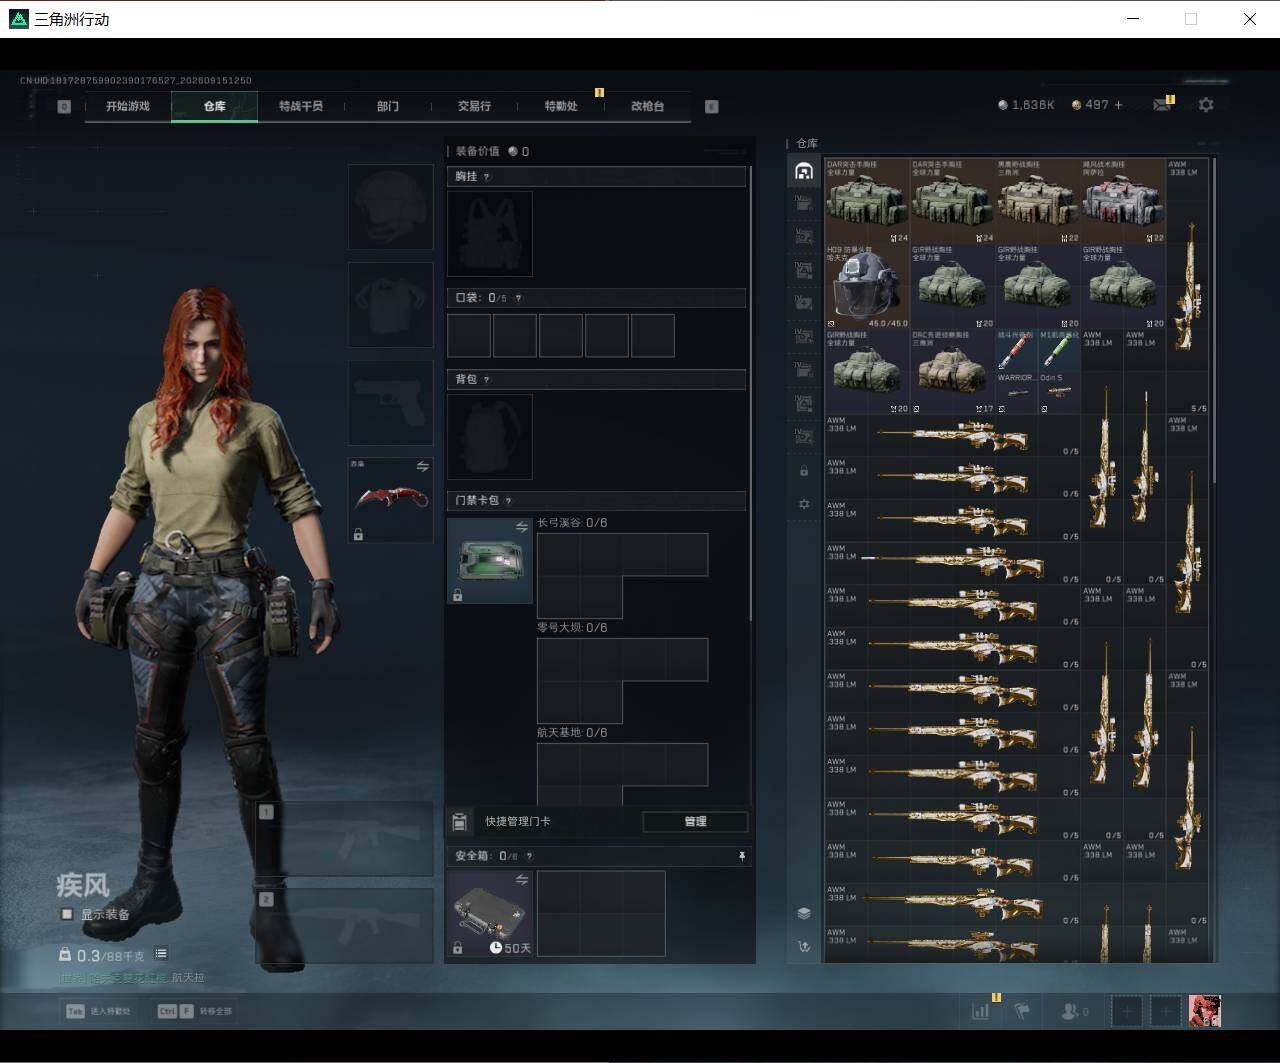
Task: Click the player avatar portrait
Action: (x=1205, y=1011)
